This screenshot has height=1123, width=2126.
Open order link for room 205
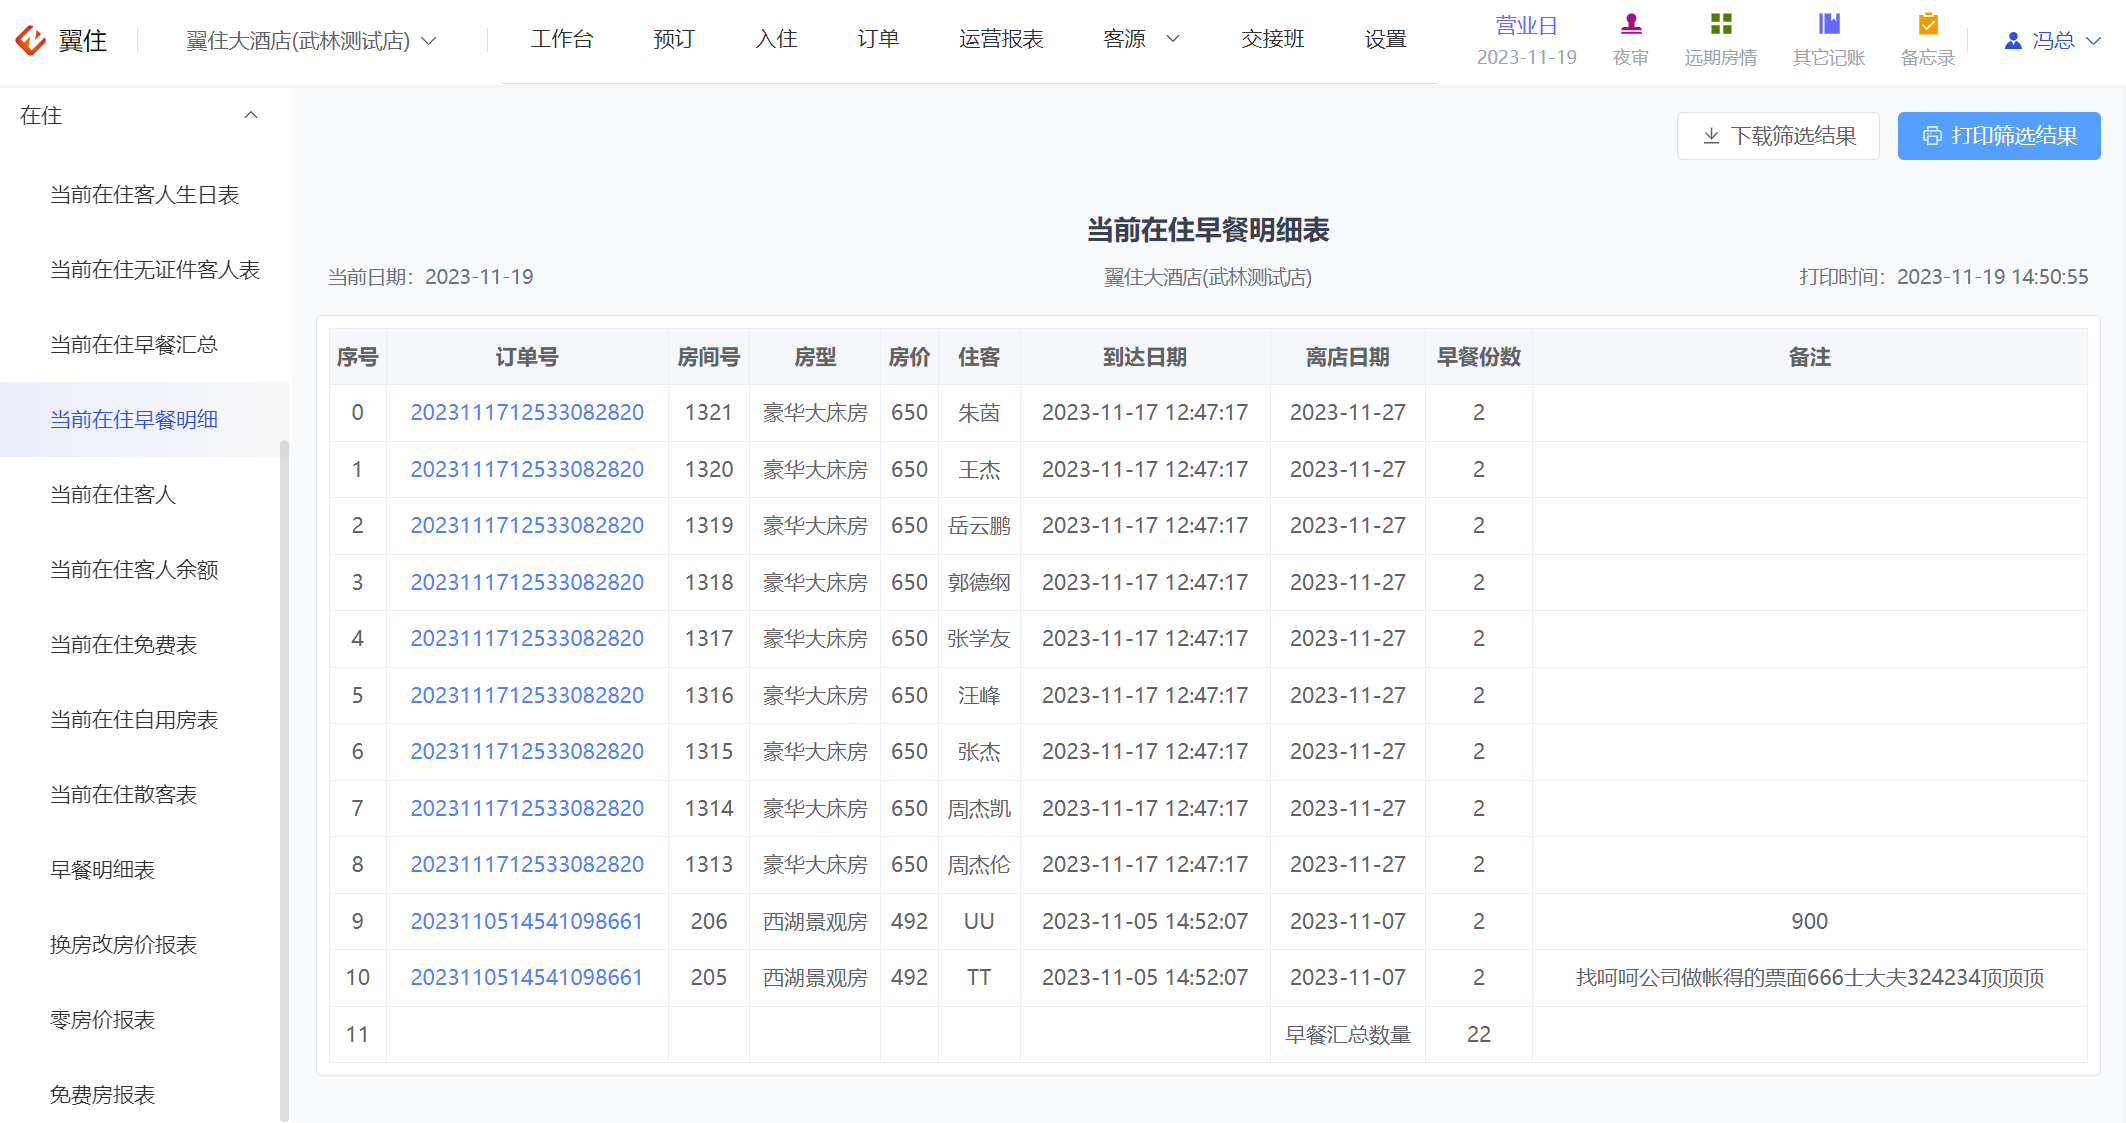[x=527, y=978]
